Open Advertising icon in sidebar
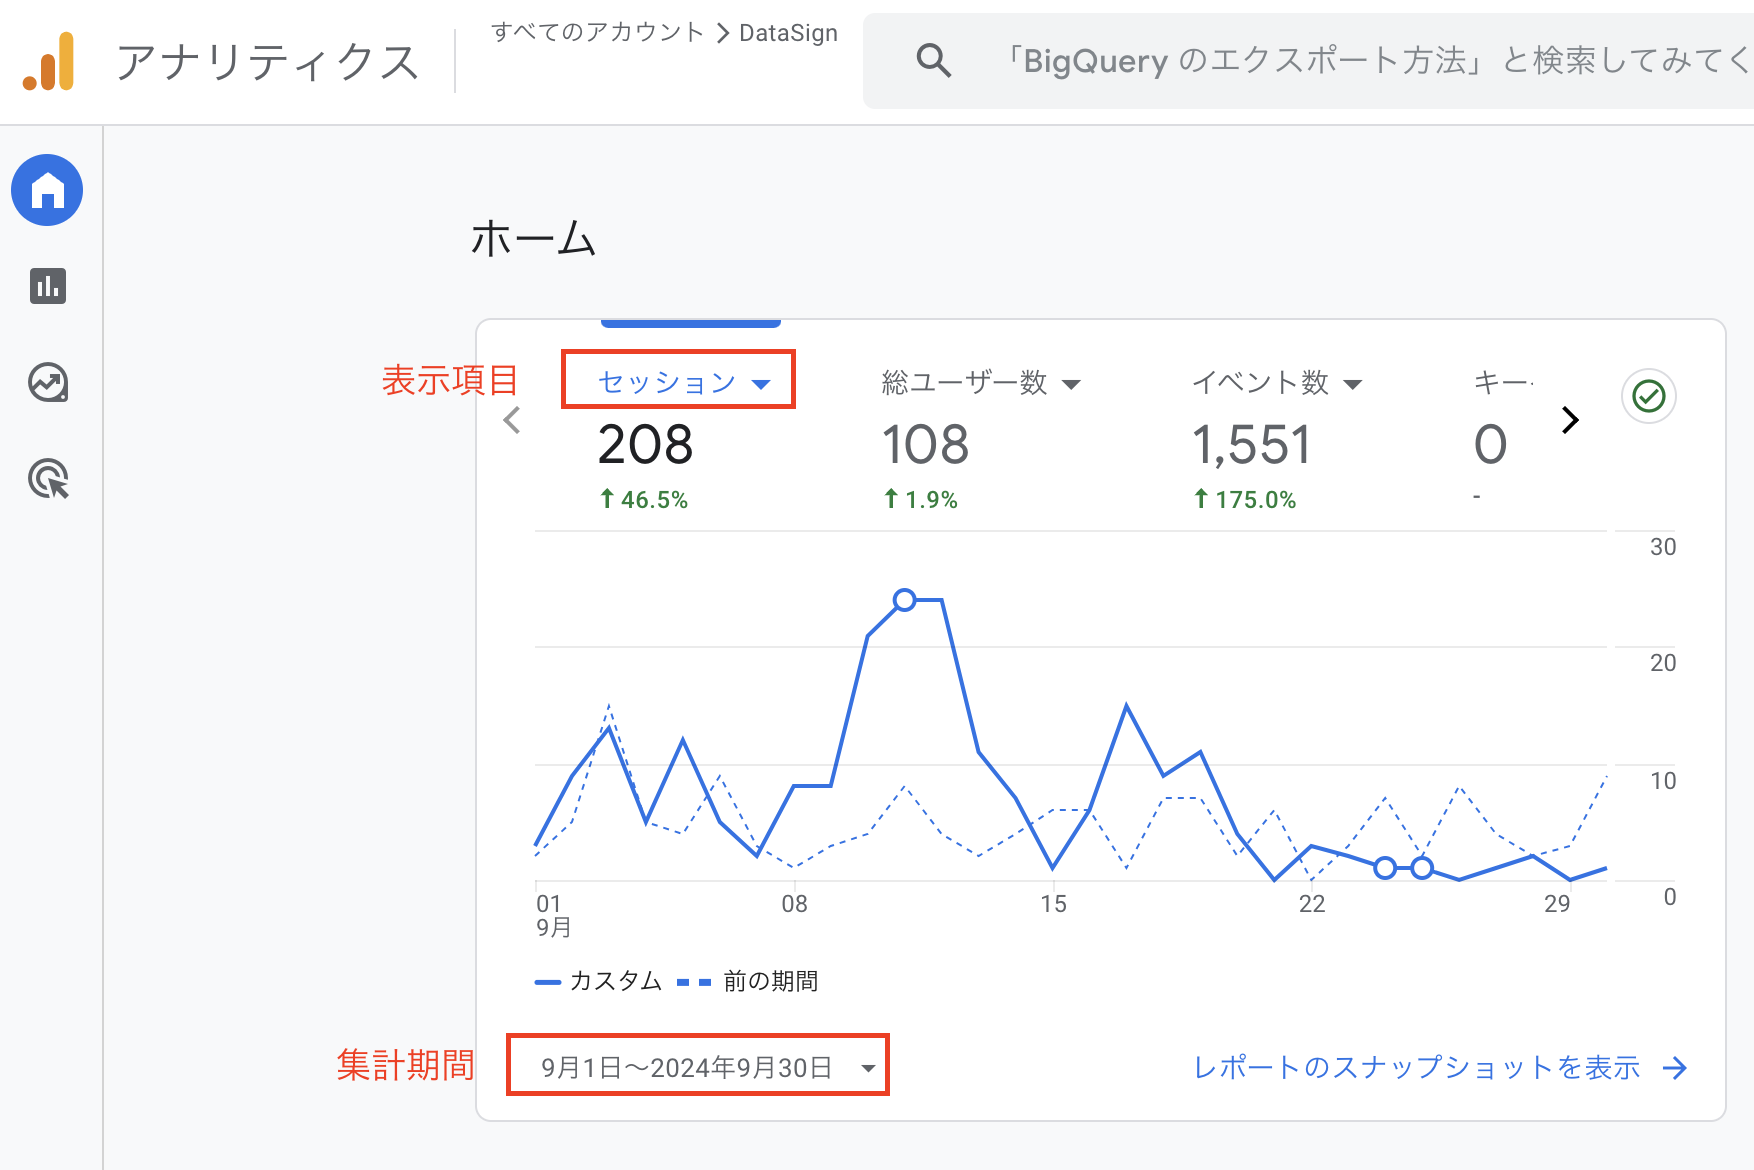This screenshot has width=1754, height=1170. click(x=47, y=479)
